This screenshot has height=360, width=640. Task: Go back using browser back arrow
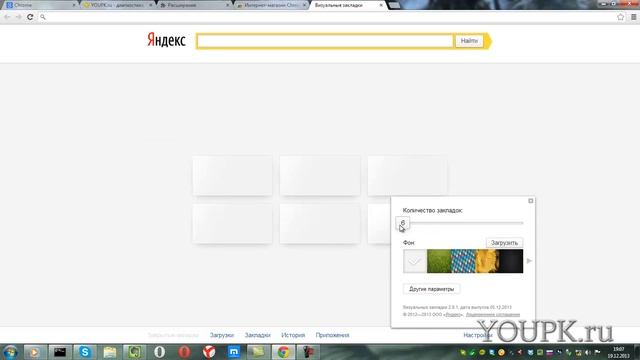7,17
